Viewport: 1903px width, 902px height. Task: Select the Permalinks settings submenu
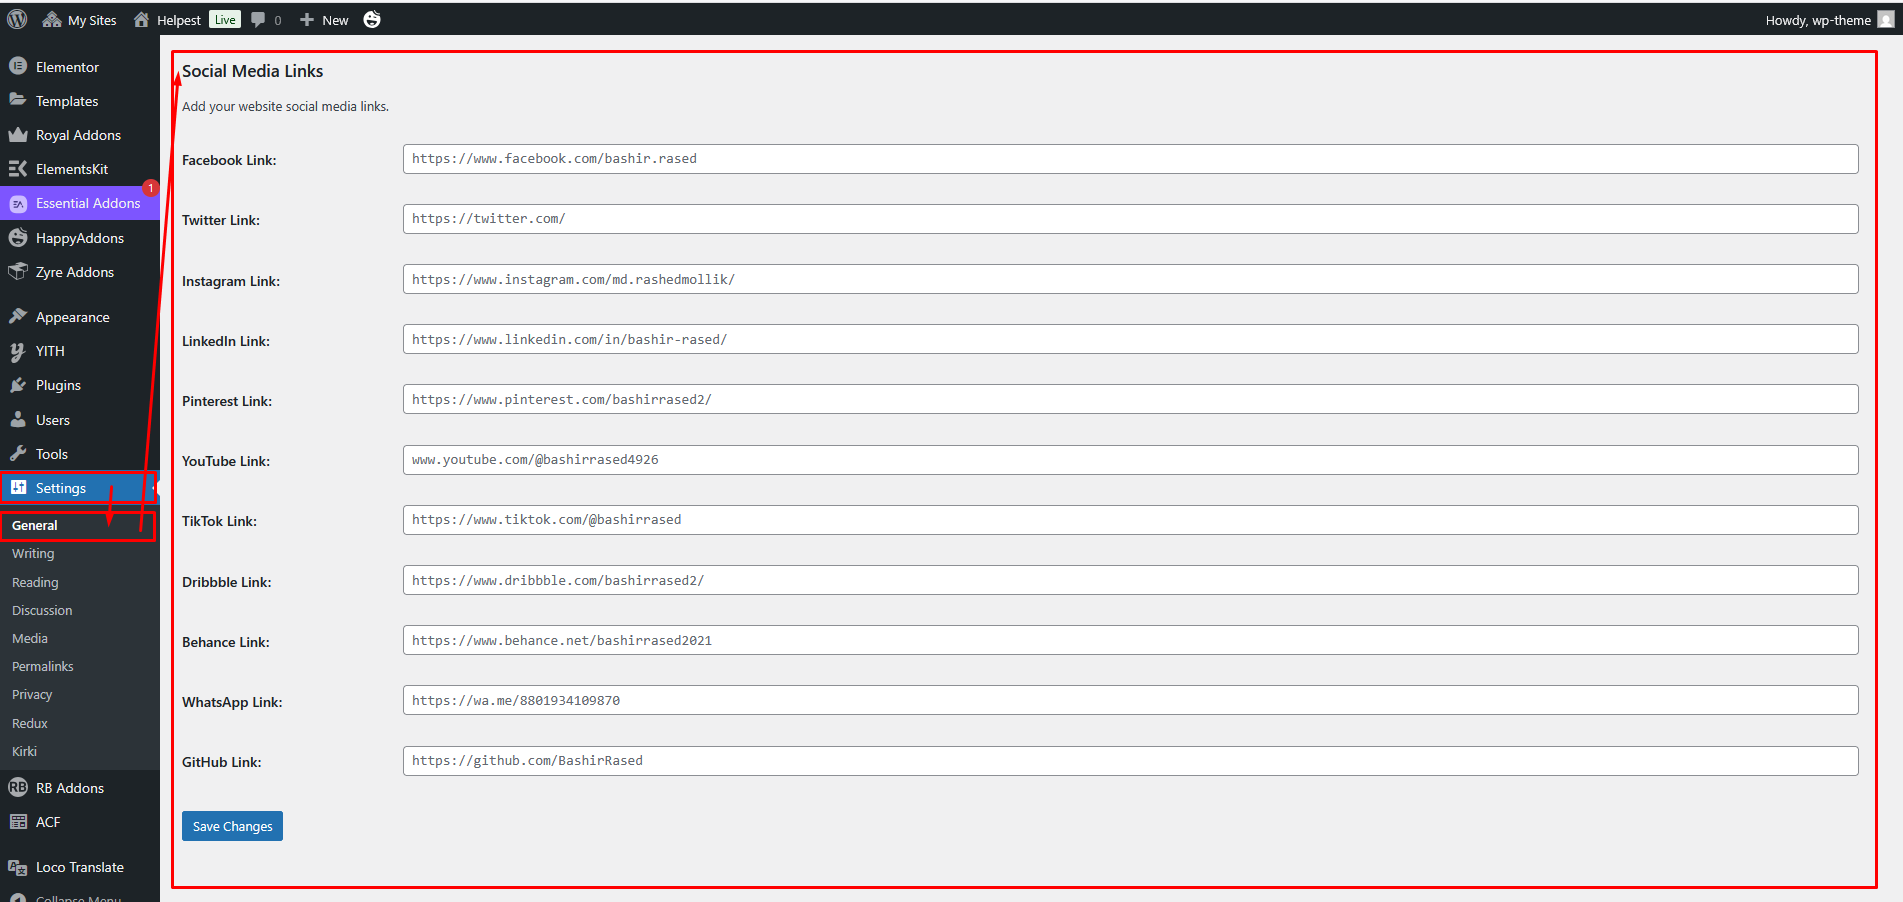click(x=43, y=666)
